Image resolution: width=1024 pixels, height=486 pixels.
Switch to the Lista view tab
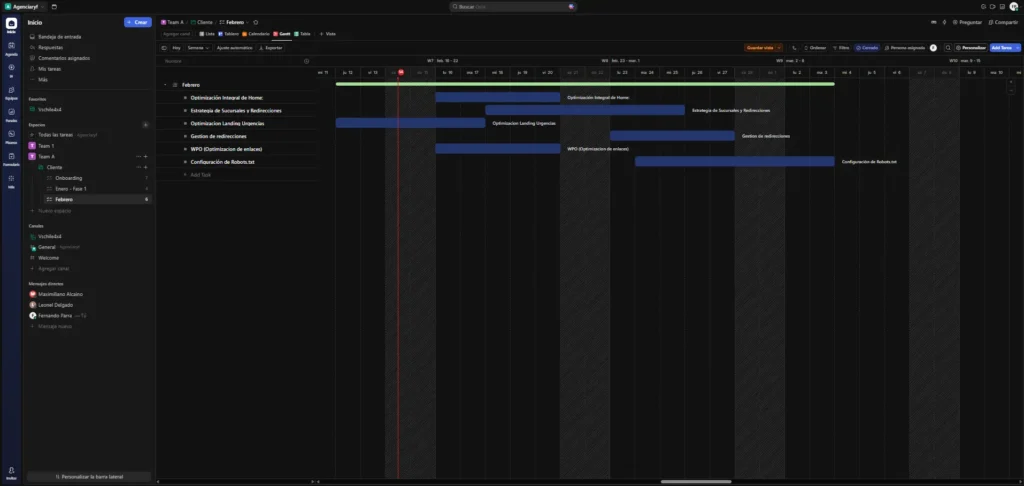207,33
